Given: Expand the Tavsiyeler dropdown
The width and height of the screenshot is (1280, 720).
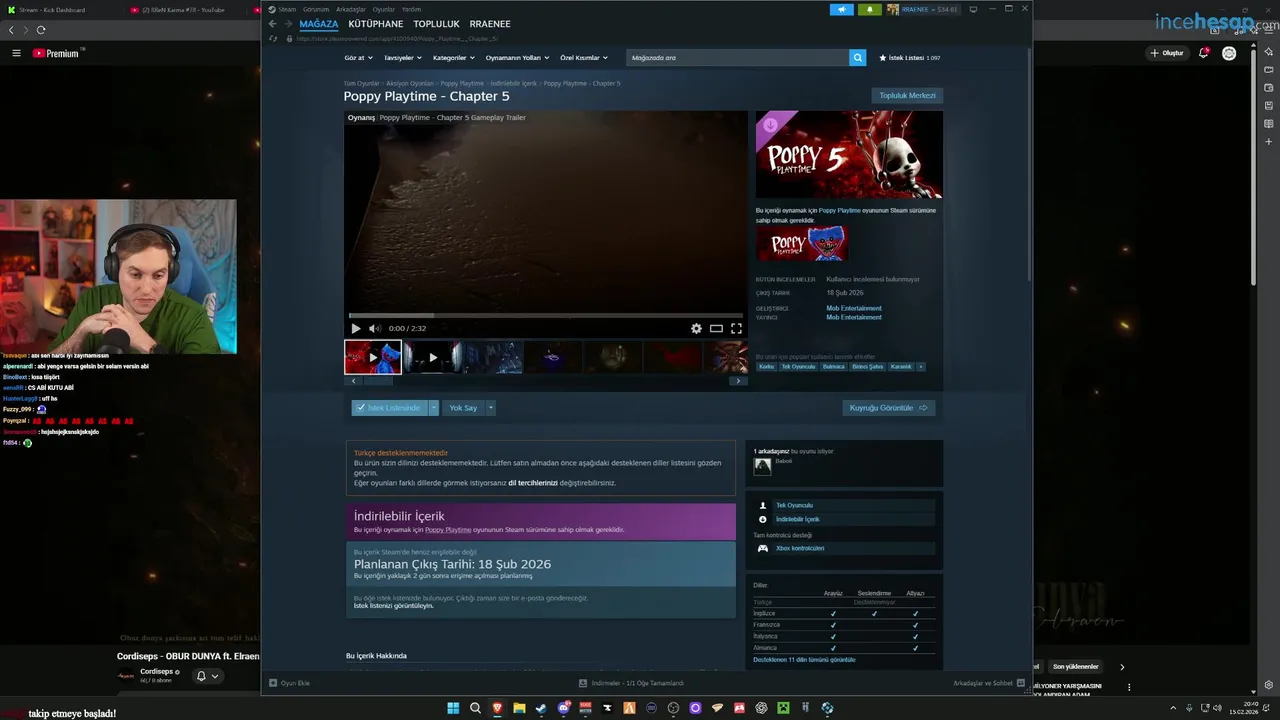Looking at the screenshot, I should (x=401, y=58).
